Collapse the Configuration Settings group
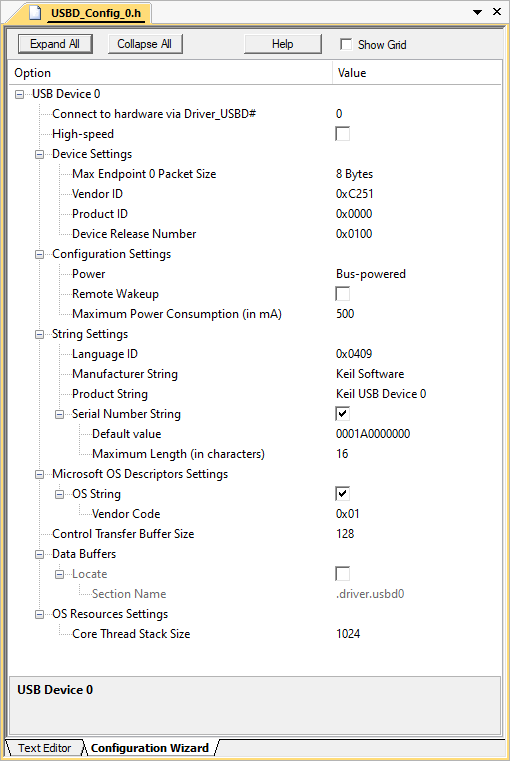Screen dimensions: 510x761 (x=39, y=254)
